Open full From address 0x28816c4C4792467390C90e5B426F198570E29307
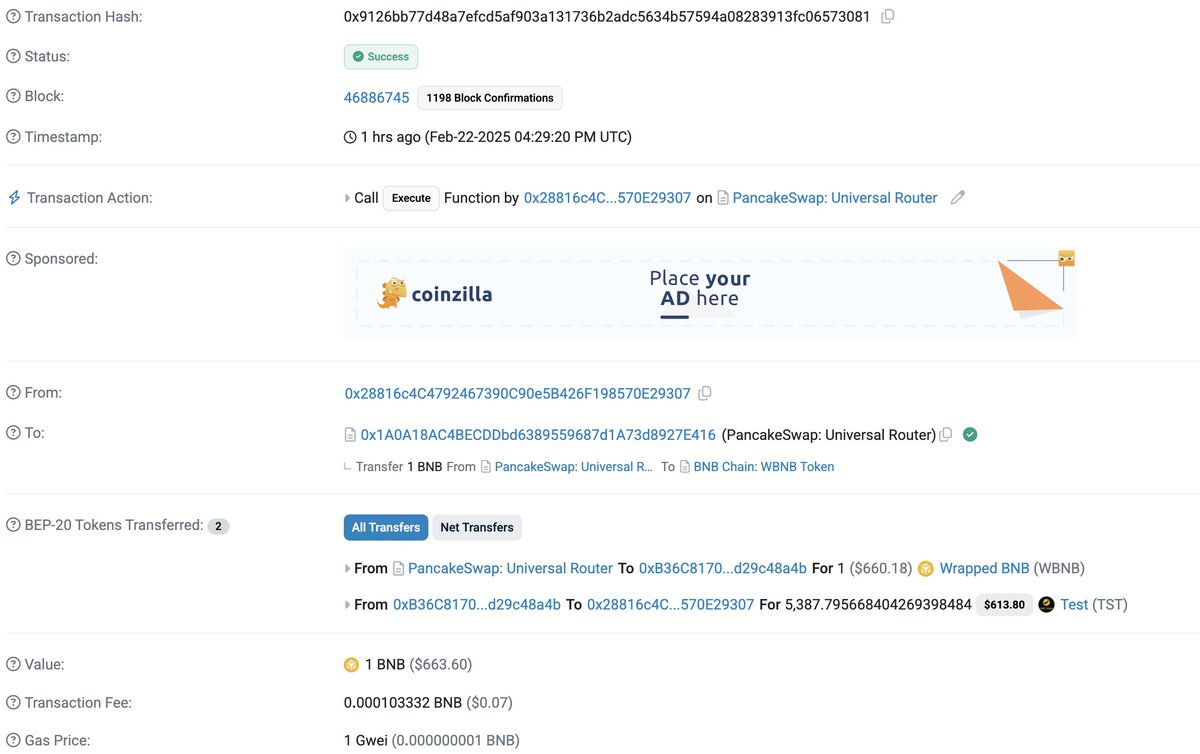The image size is (1200, 754). [517, 393]
